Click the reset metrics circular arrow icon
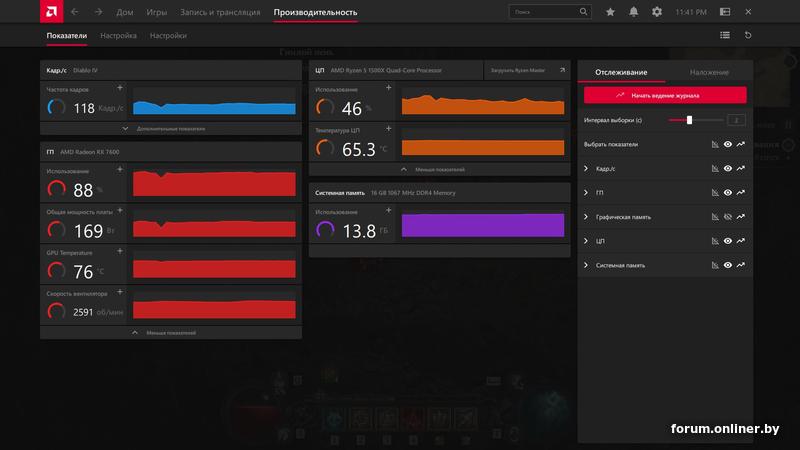This screenshot has height=450, width=800. 748,35
